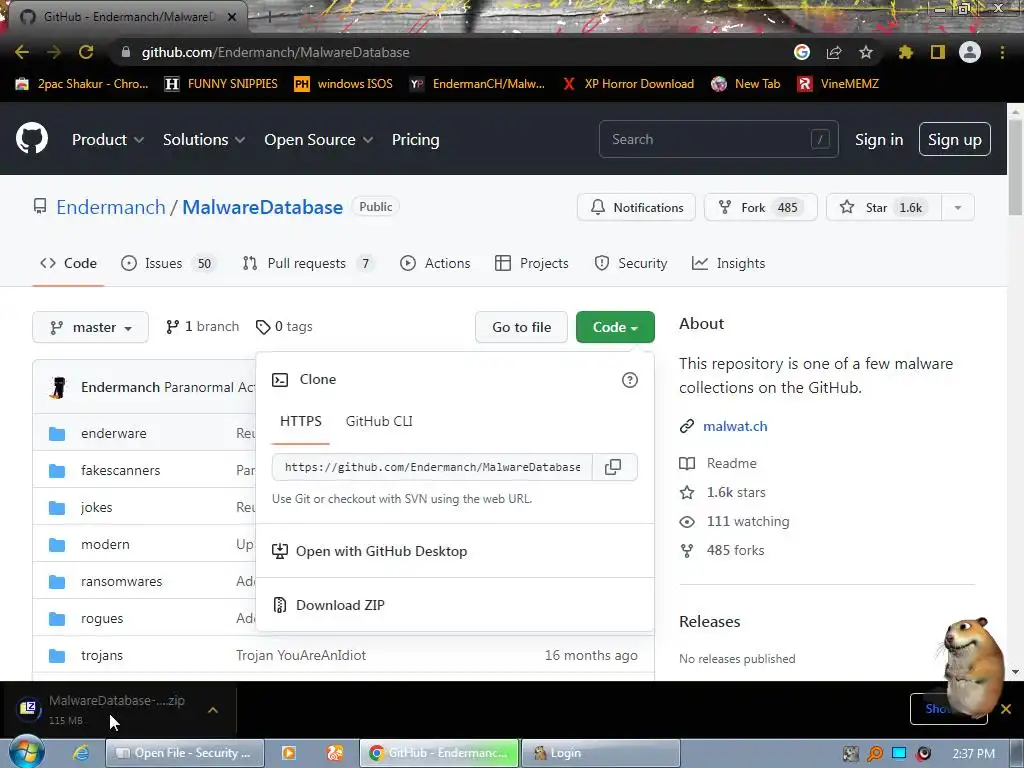Screen dimensions: 1024x768
Task: Open Chrome three-dot menu
Action: point(1002,52)
